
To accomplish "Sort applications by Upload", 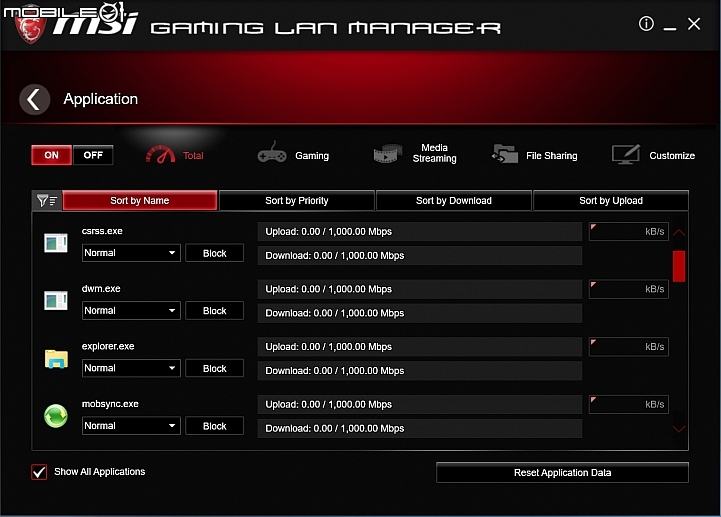I will 611,201.
